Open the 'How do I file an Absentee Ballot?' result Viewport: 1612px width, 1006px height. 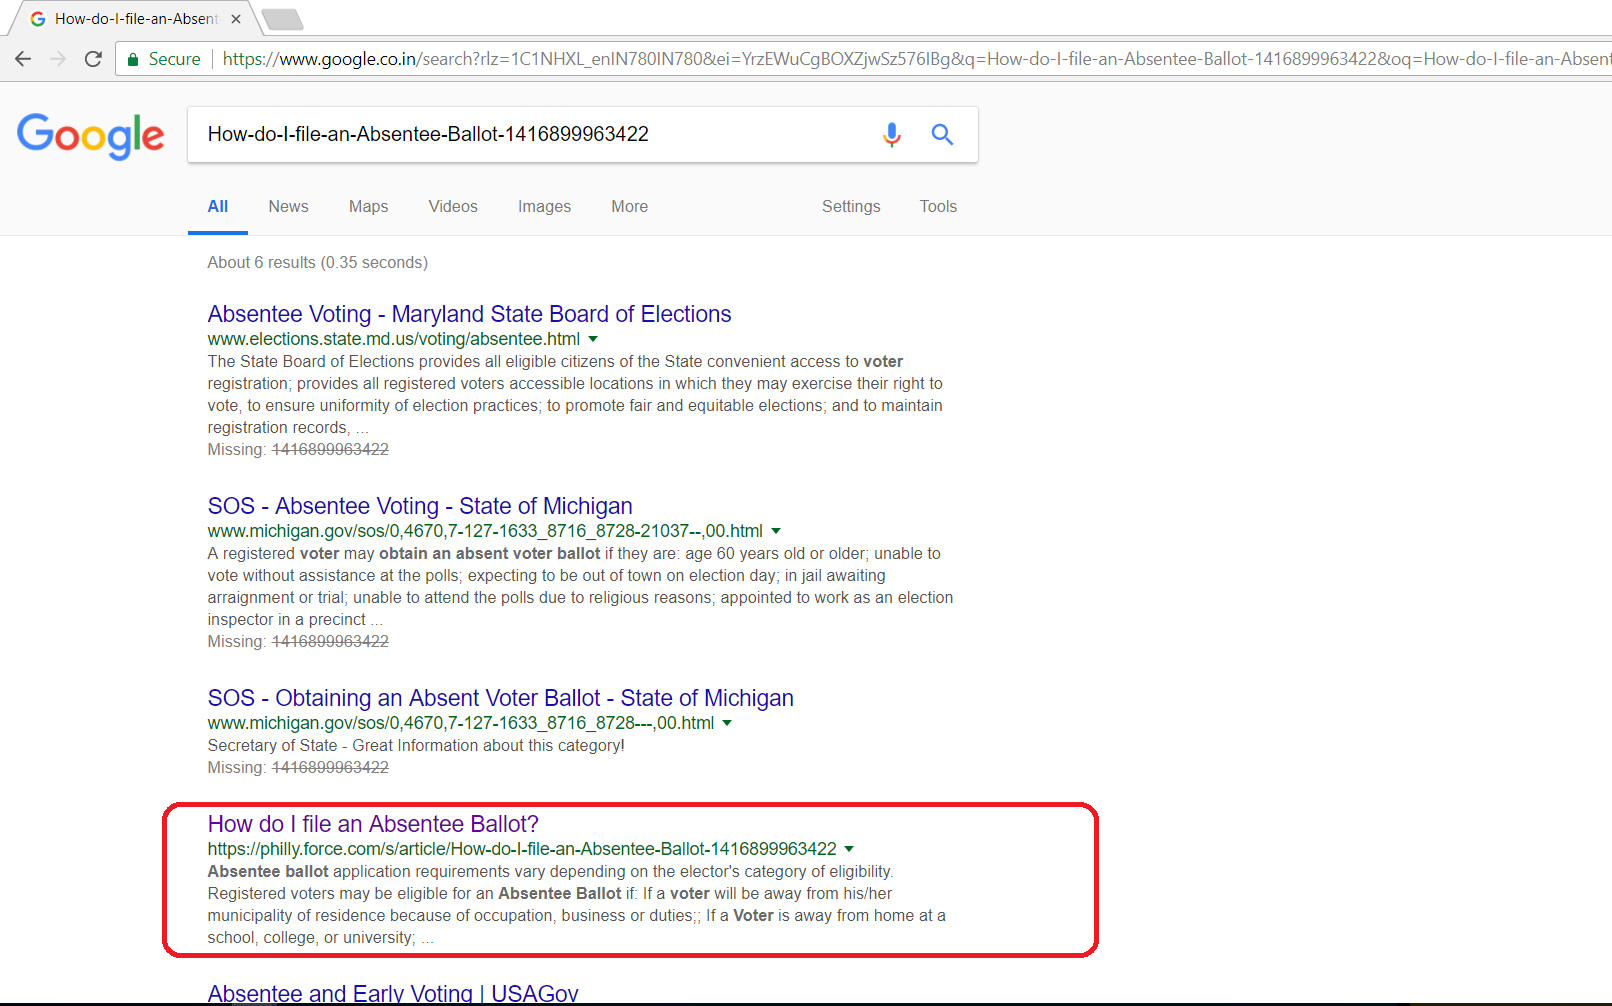point(372,823)
